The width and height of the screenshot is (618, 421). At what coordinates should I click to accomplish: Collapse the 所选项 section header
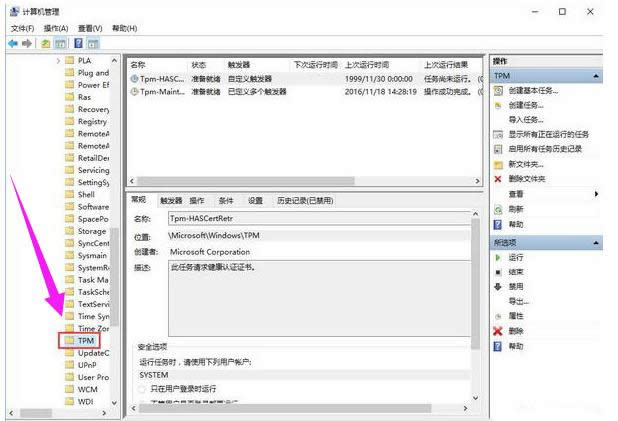pyautogui.click(x=596, y=242)
